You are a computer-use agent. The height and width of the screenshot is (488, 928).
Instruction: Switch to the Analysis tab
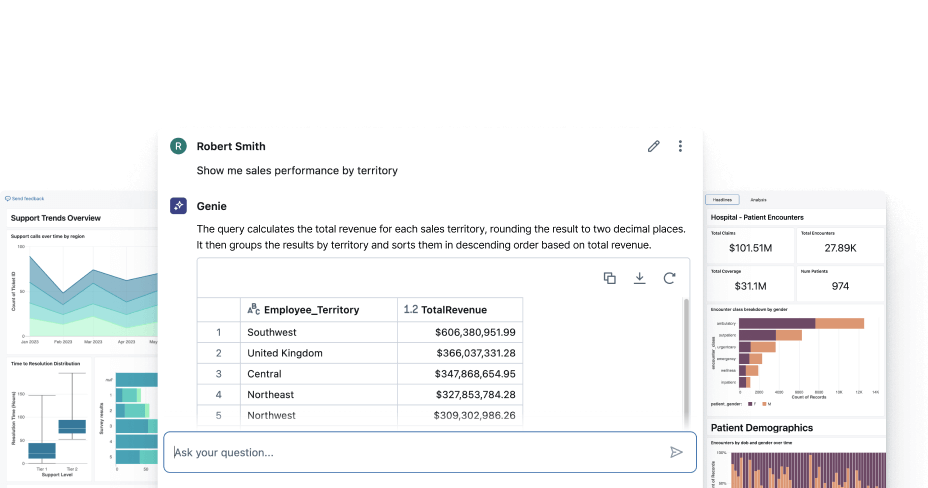(x=758, y=200)
